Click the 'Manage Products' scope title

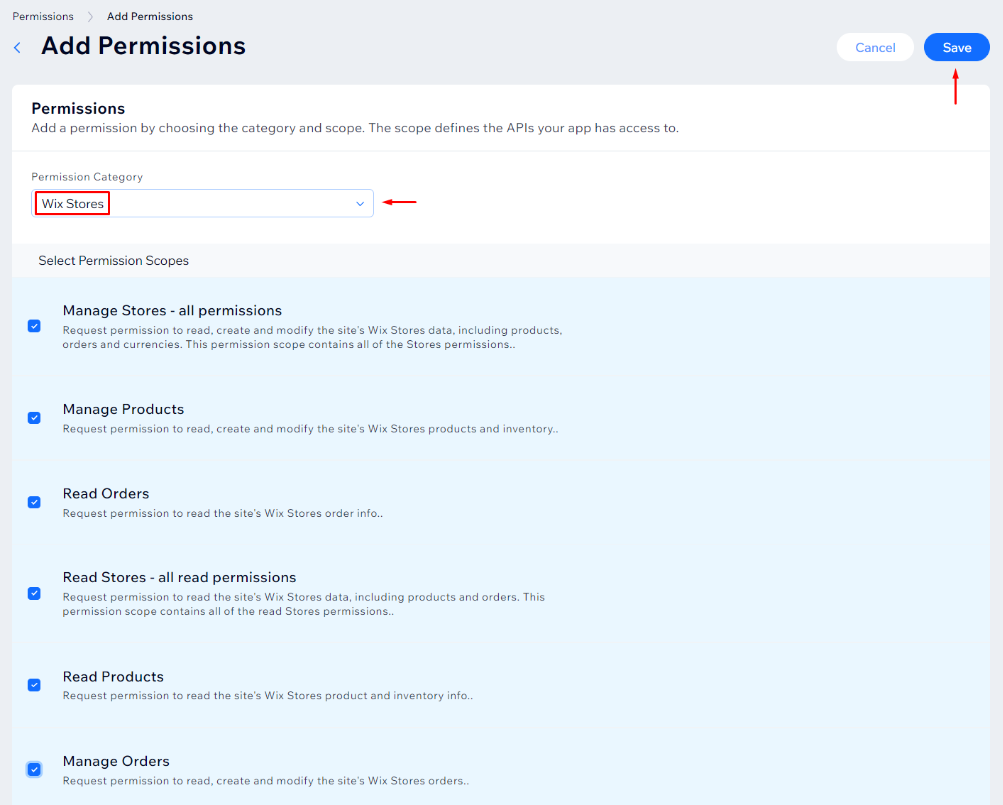pyautogui.click(x=123, y=409)
